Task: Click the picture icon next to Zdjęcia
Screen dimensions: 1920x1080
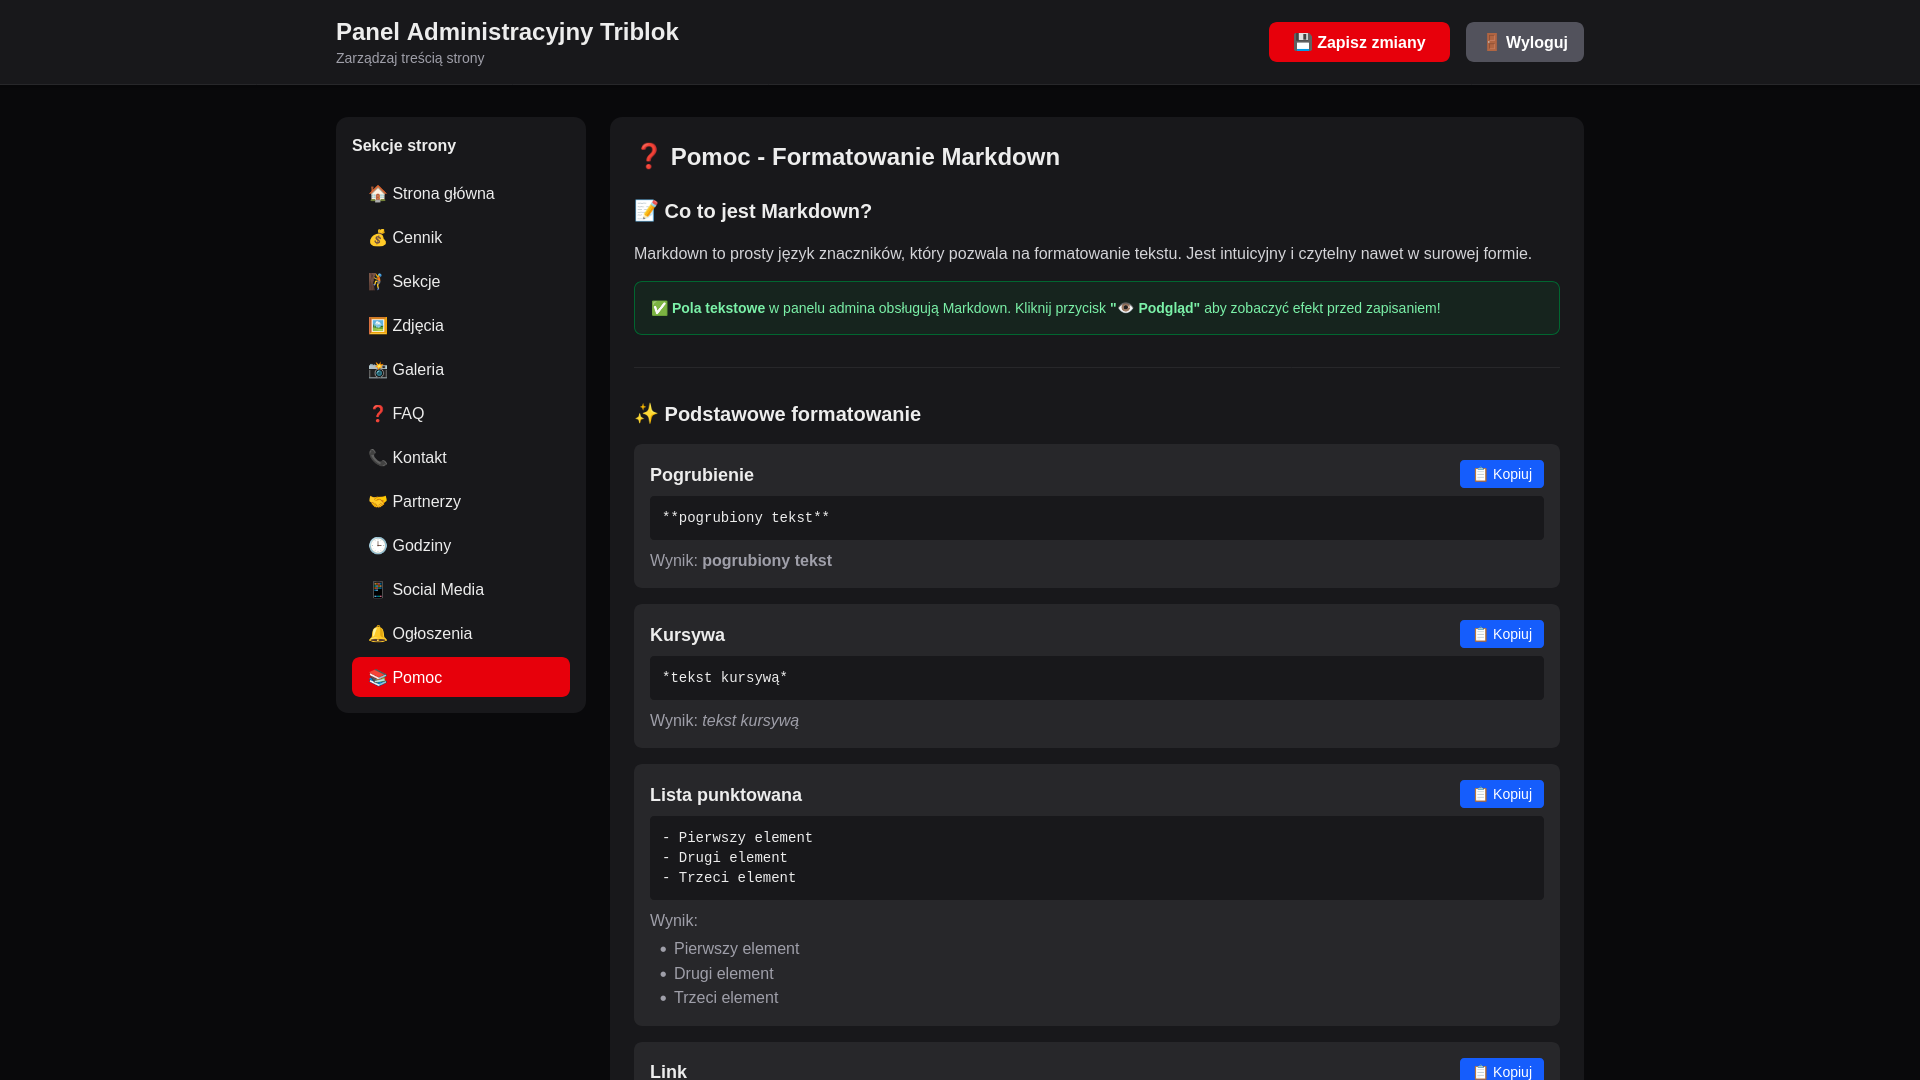Action: point(377,326)
